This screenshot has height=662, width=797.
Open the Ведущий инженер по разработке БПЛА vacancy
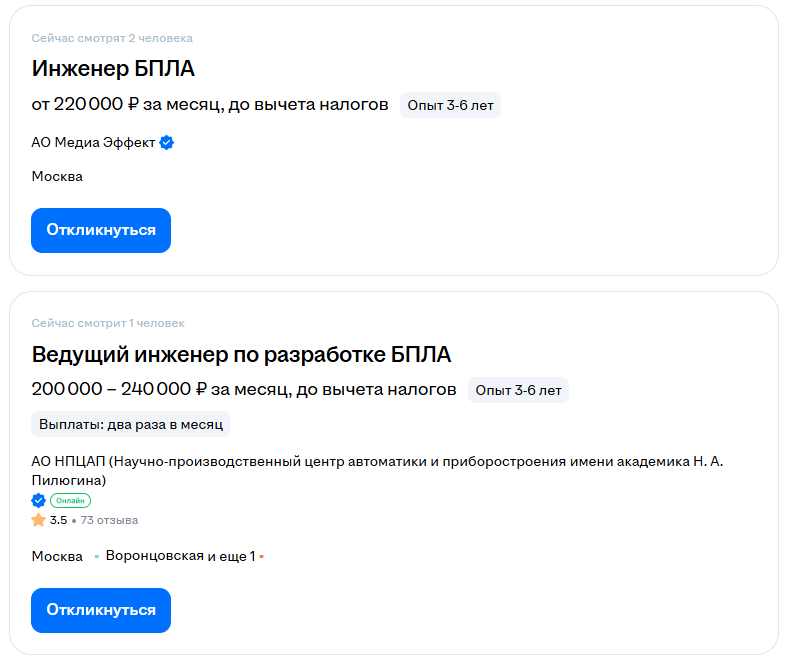click(241, 354)
